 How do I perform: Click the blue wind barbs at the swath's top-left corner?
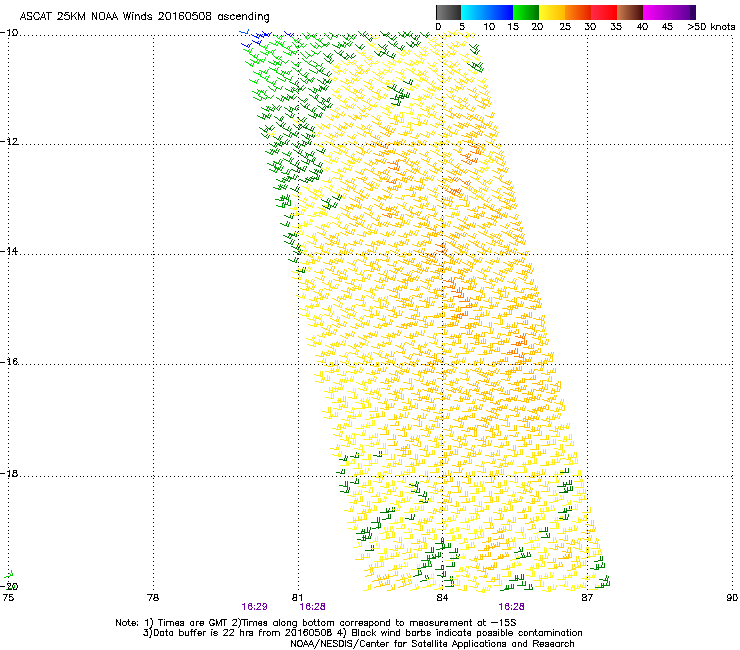click(x=256, y=38)
